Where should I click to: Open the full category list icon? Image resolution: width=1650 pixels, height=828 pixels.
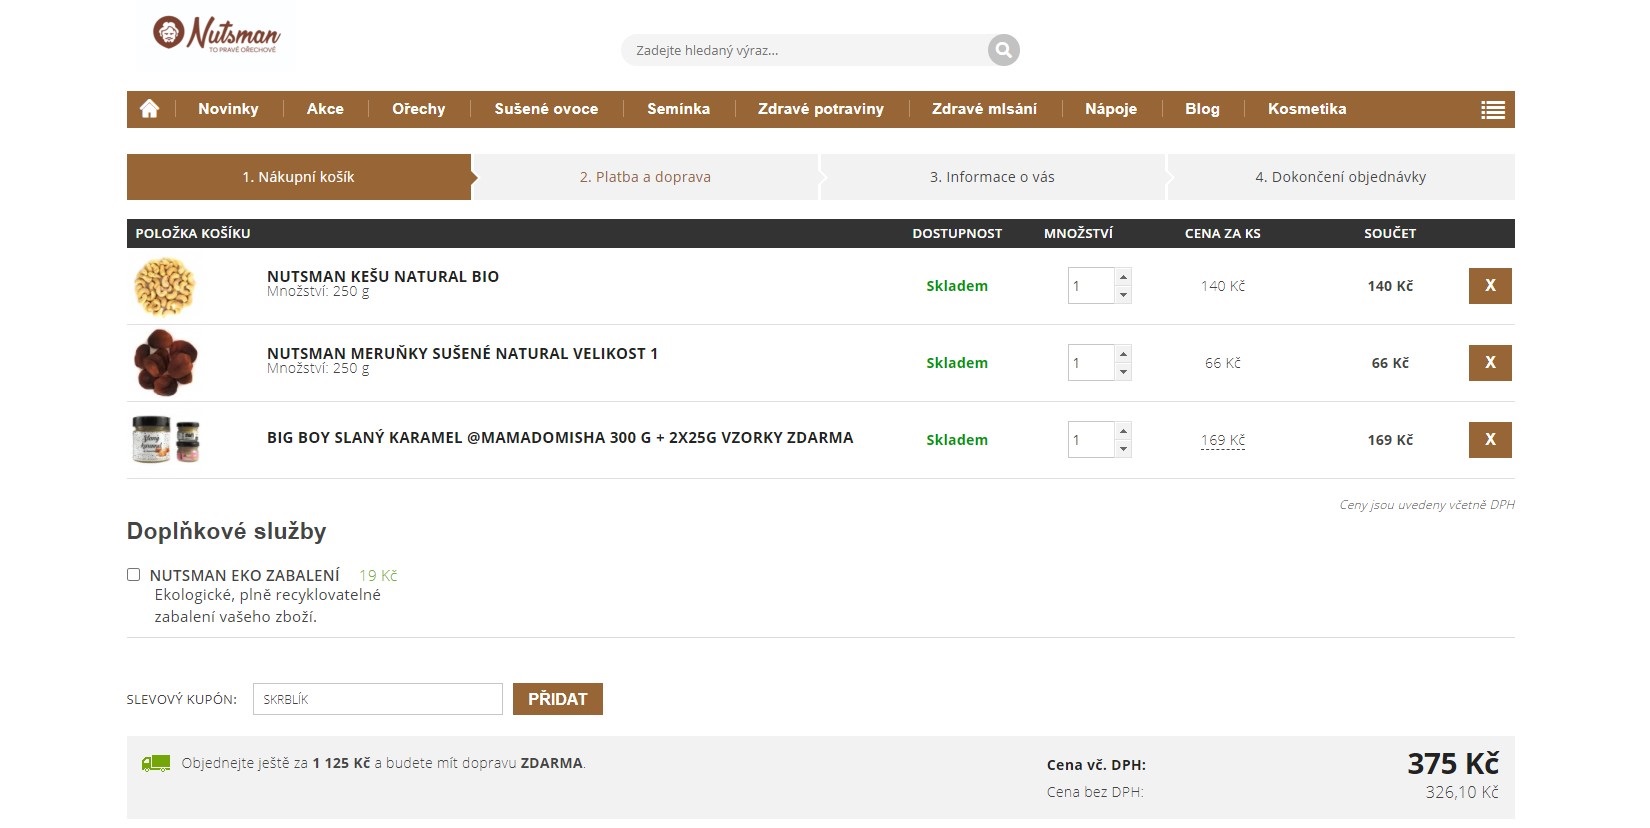click(x=1492, y=110)
